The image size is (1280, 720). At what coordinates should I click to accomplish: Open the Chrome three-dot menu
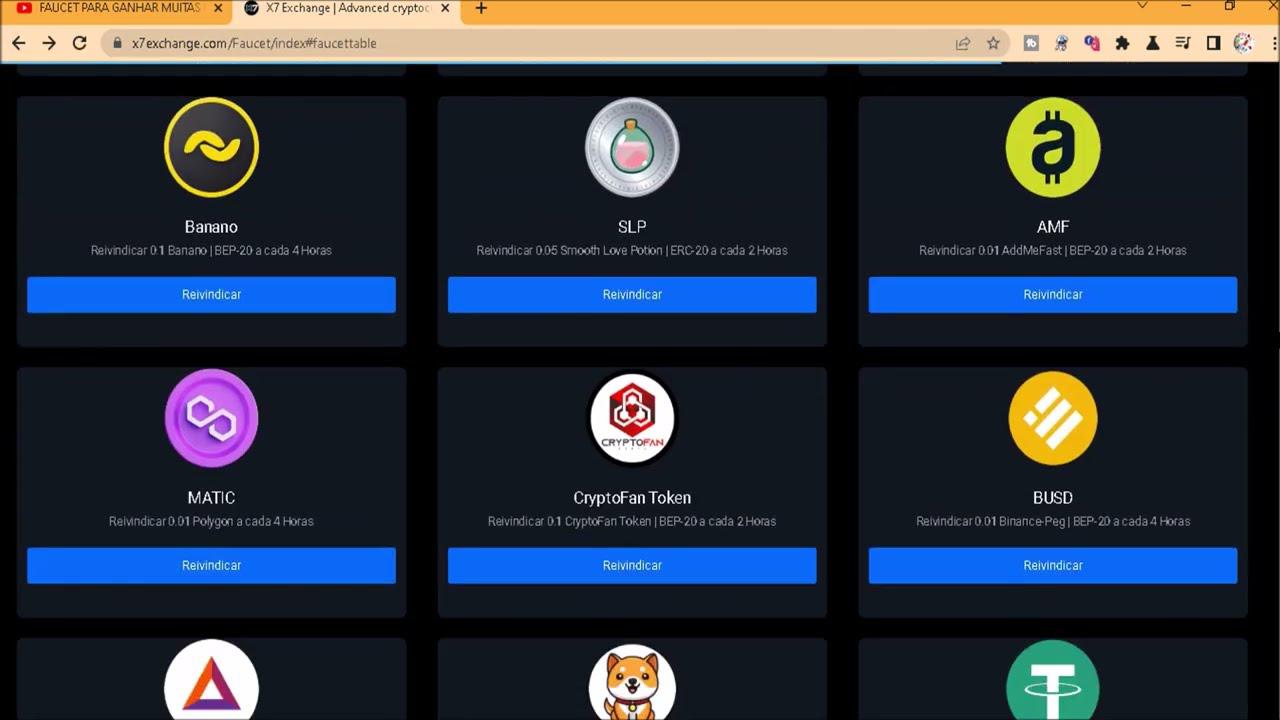(1273, 43)
